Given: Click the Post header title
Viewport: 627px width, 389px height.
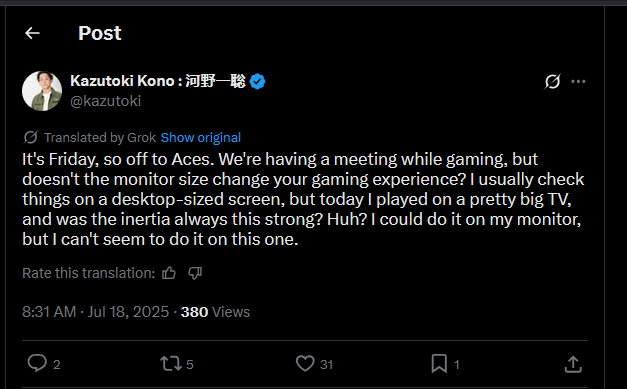Looking at the screenshot, I should (x=100, y=33).
